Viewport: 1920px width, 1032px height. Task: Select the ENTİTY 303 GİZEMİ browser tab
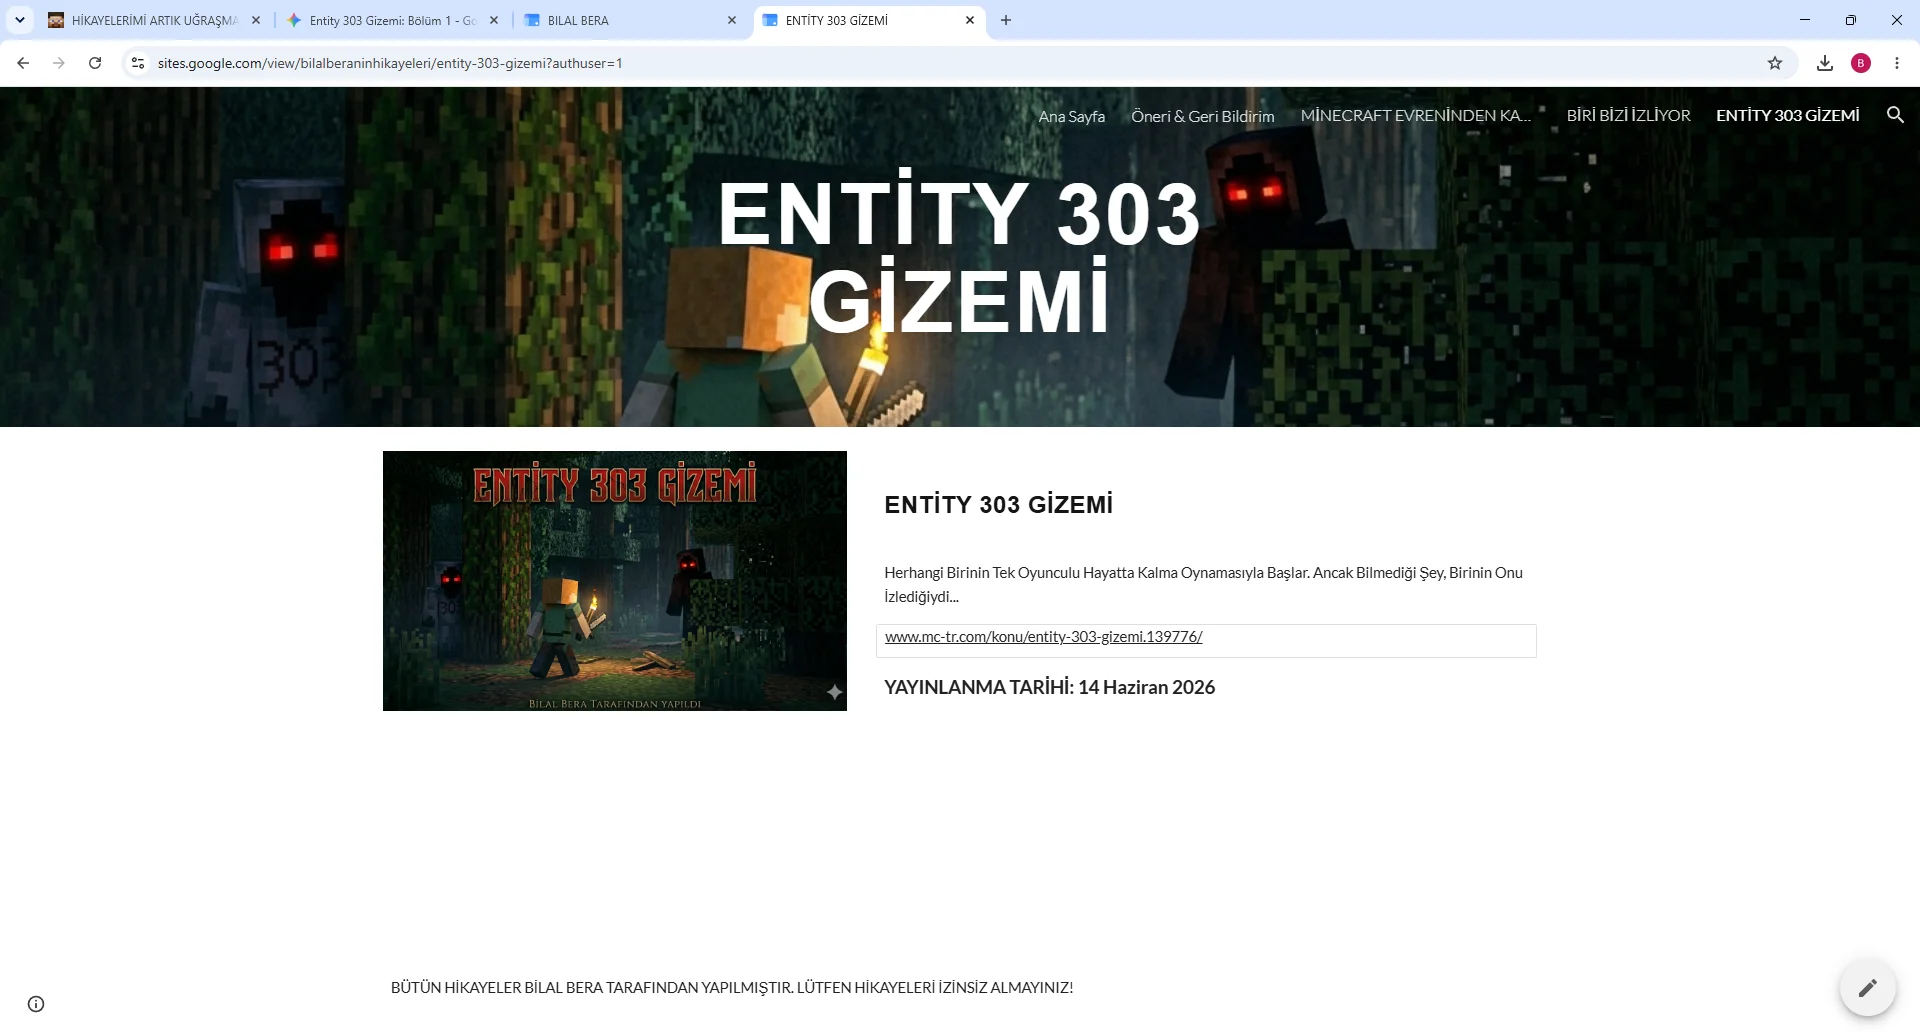868,20
